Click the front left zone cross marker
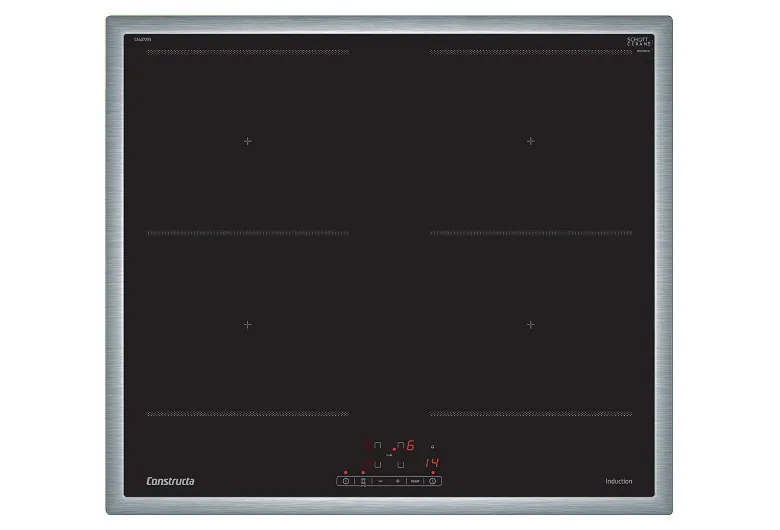The image size is (780, 530). [x=248, y=325]
